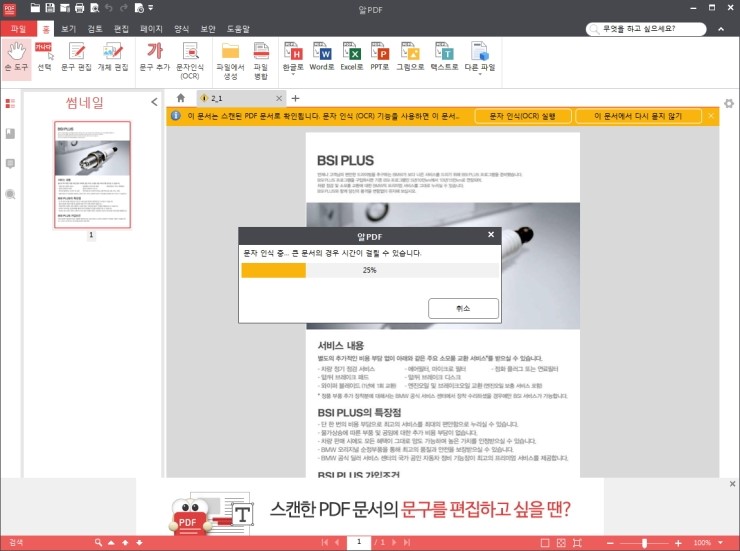Collapse thumbnail panel with left chevron

(x=154, y=102)
